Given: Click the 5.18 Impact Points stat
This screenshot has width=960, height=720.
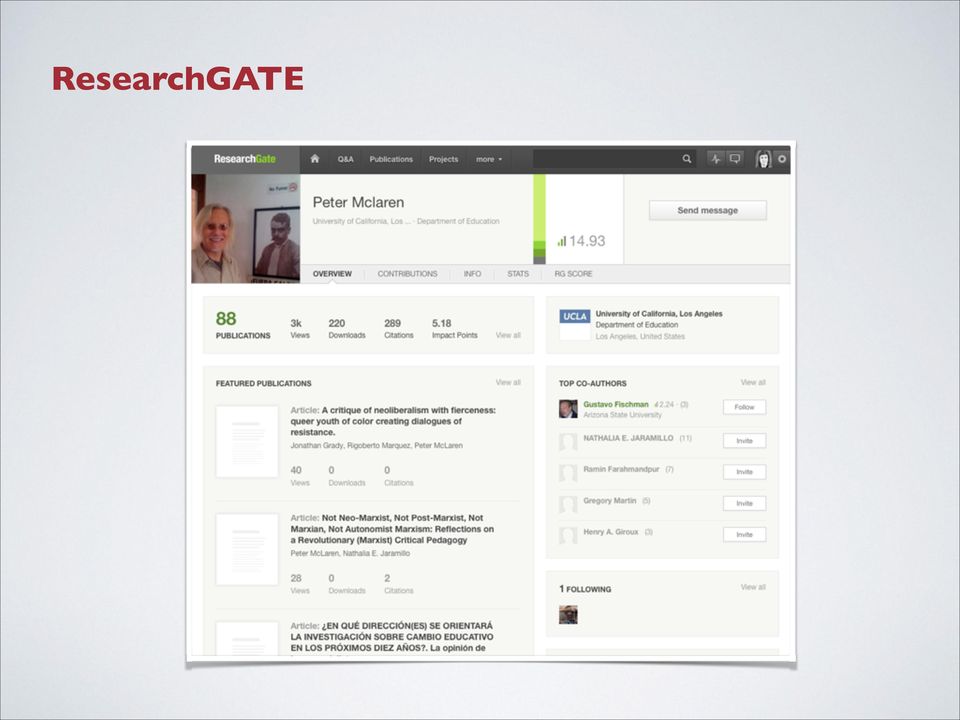Looking at the screenshot, I should point(454,328).
